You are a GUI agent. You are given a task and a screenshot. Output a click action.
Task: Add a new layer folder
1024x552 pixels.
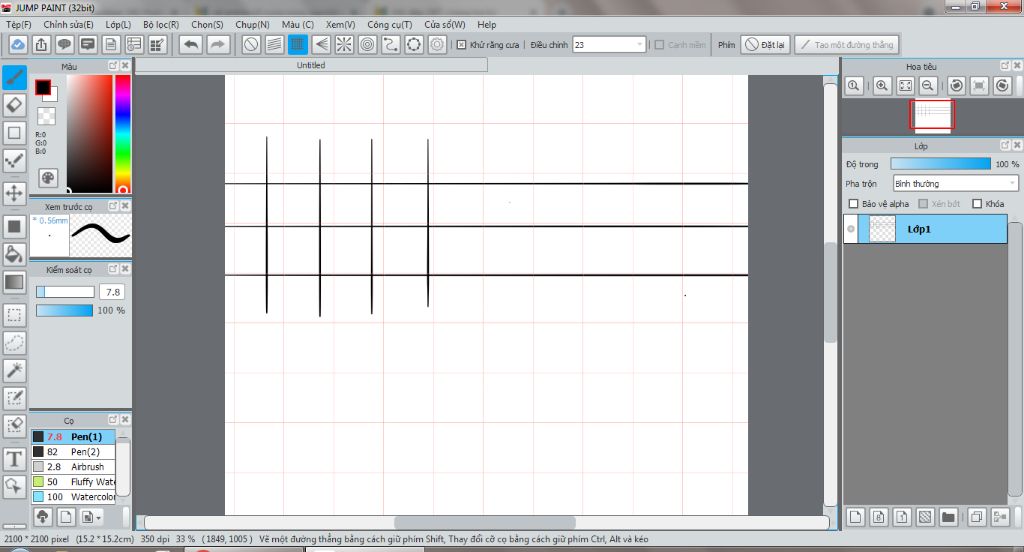tap(948, 517)
